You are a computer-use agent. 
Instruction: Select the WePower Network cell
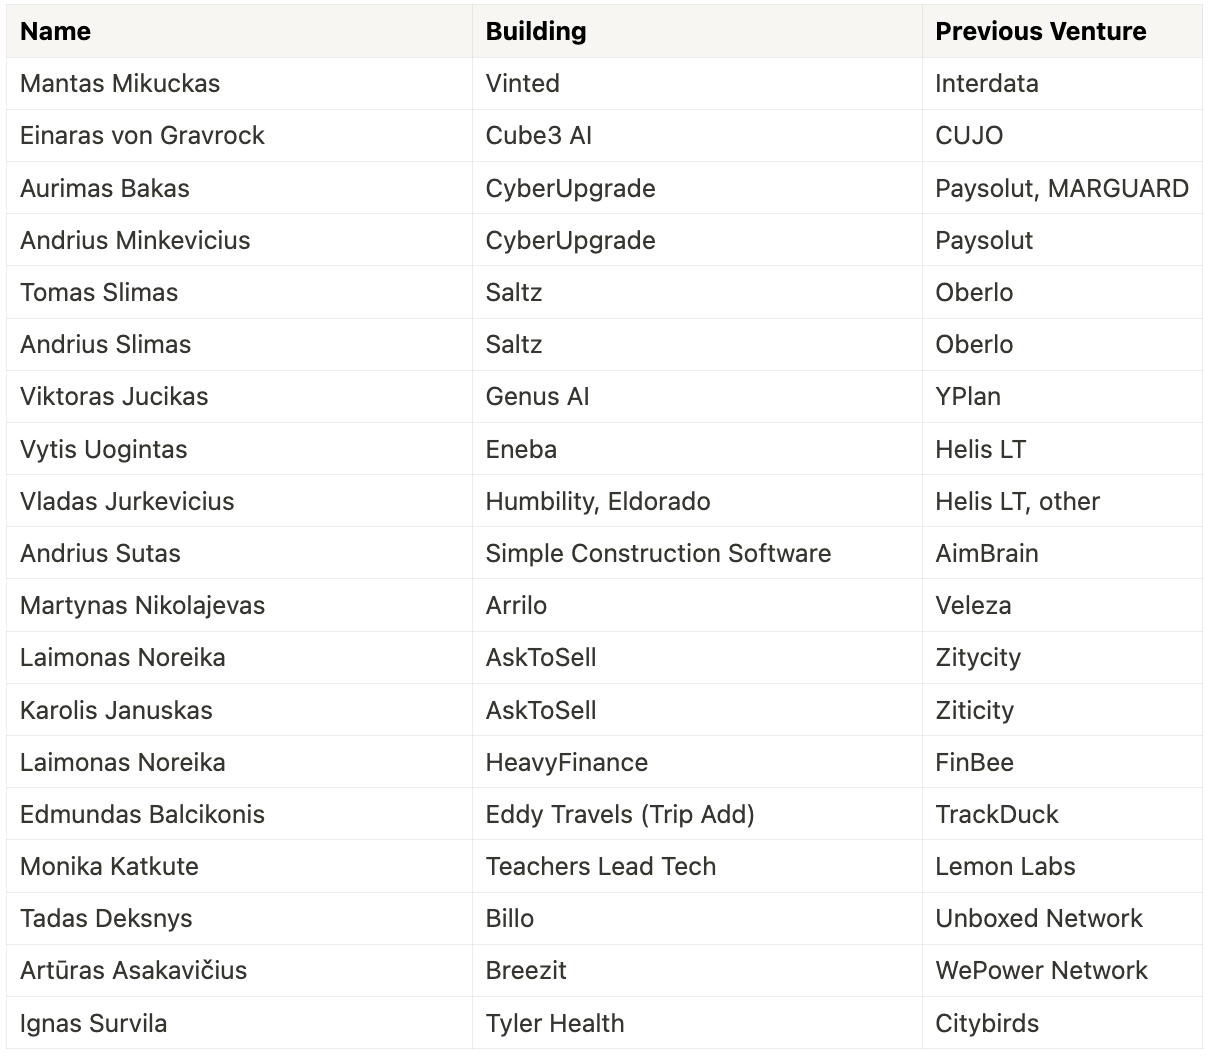1062,970
